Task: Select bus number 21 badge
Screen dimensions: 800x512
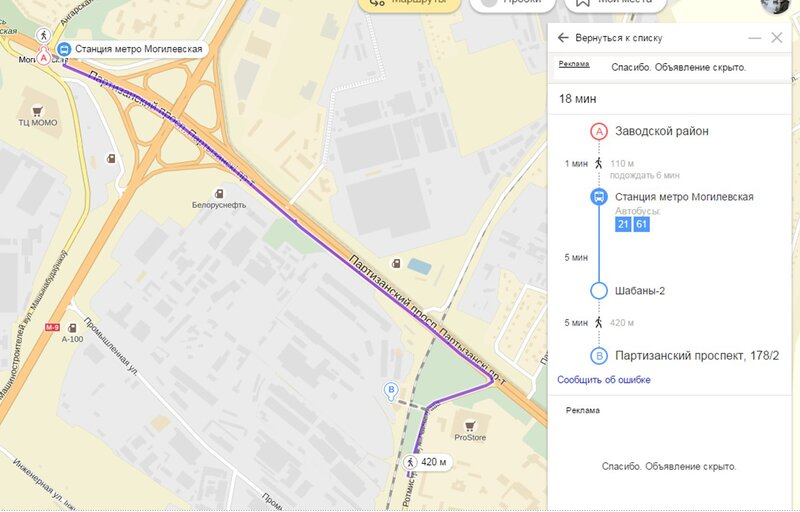Action: click(x=623, y=224)
